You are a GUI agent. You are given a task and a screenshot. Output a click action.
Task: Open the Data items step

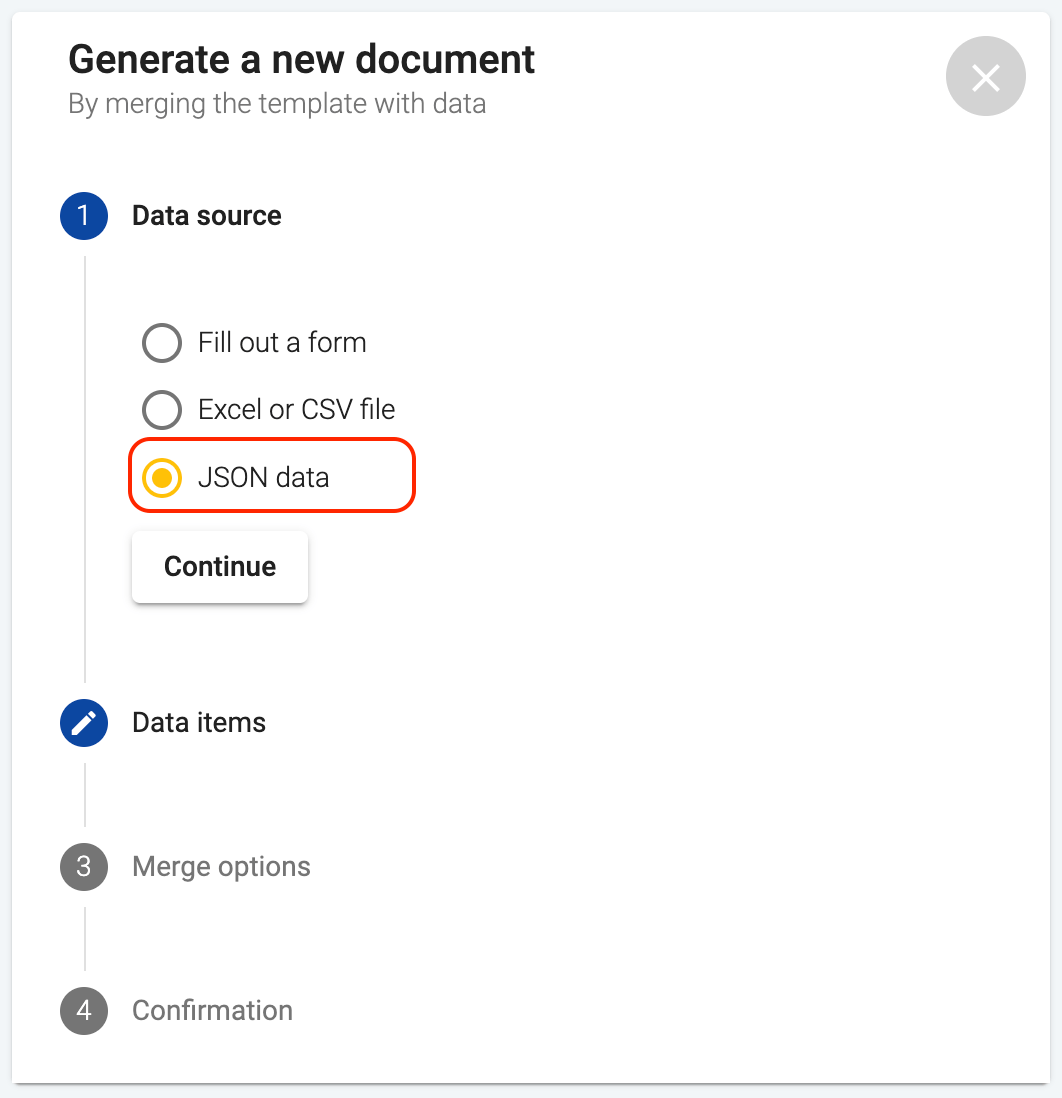coord(198,722)
